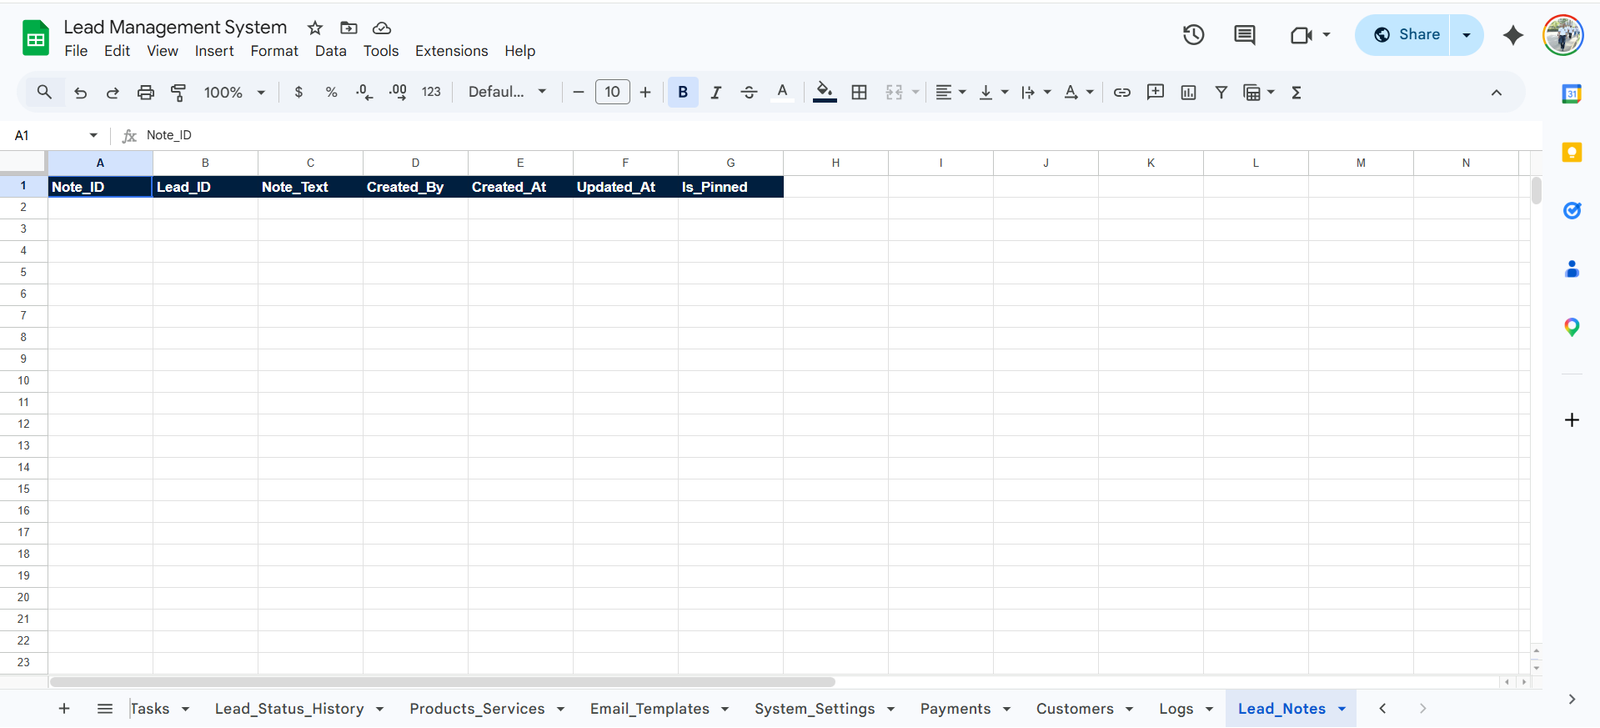
Task: Toggle italic formatting
Action: tap(716, 92)
